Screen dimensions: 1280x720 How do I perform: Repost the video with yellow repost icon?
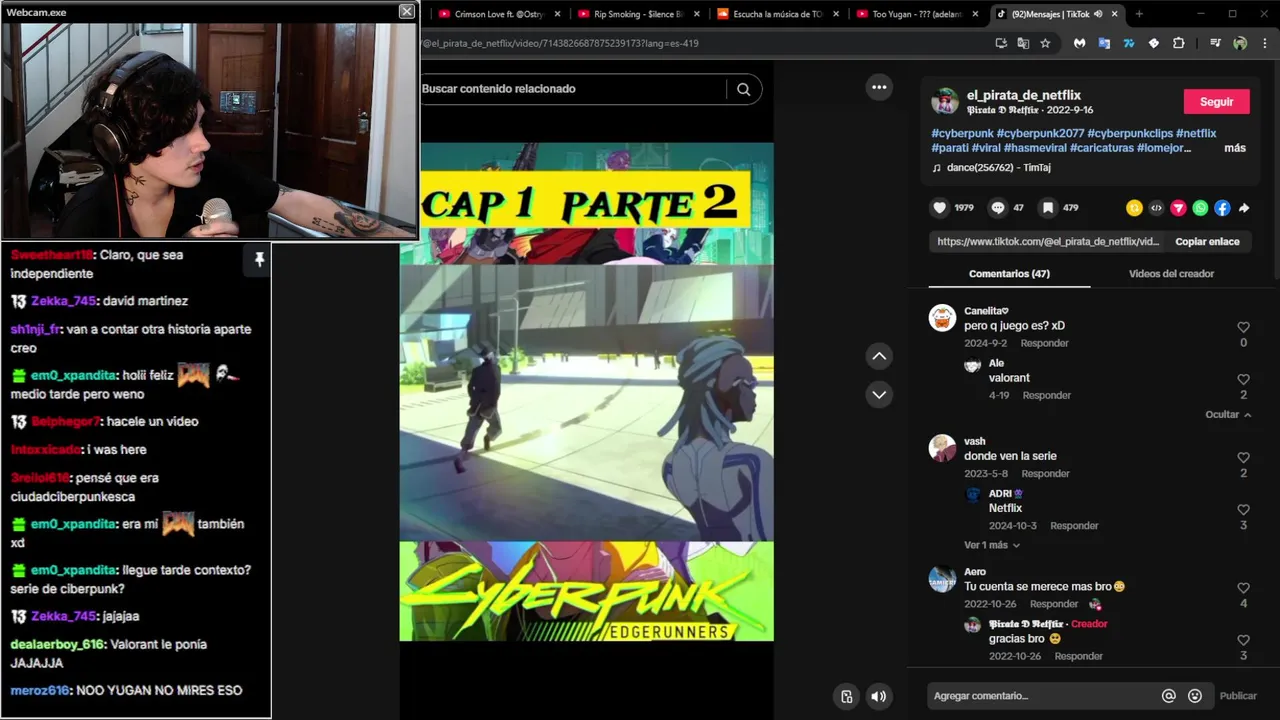click(x=1134, y=208)
